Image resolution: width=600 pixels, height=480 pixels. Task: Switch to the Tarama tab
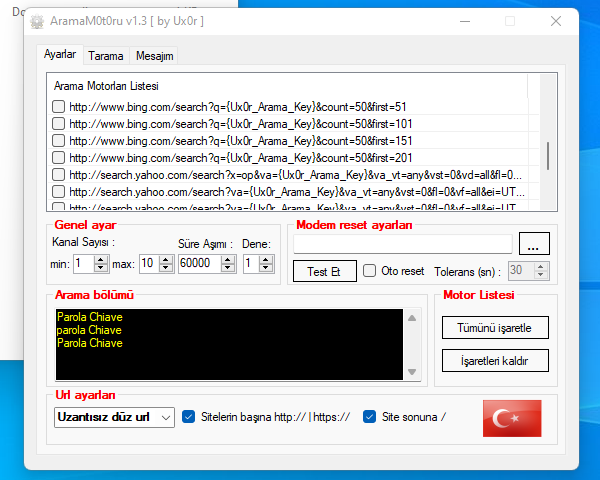pyautogui.click(x=105, y=56)
